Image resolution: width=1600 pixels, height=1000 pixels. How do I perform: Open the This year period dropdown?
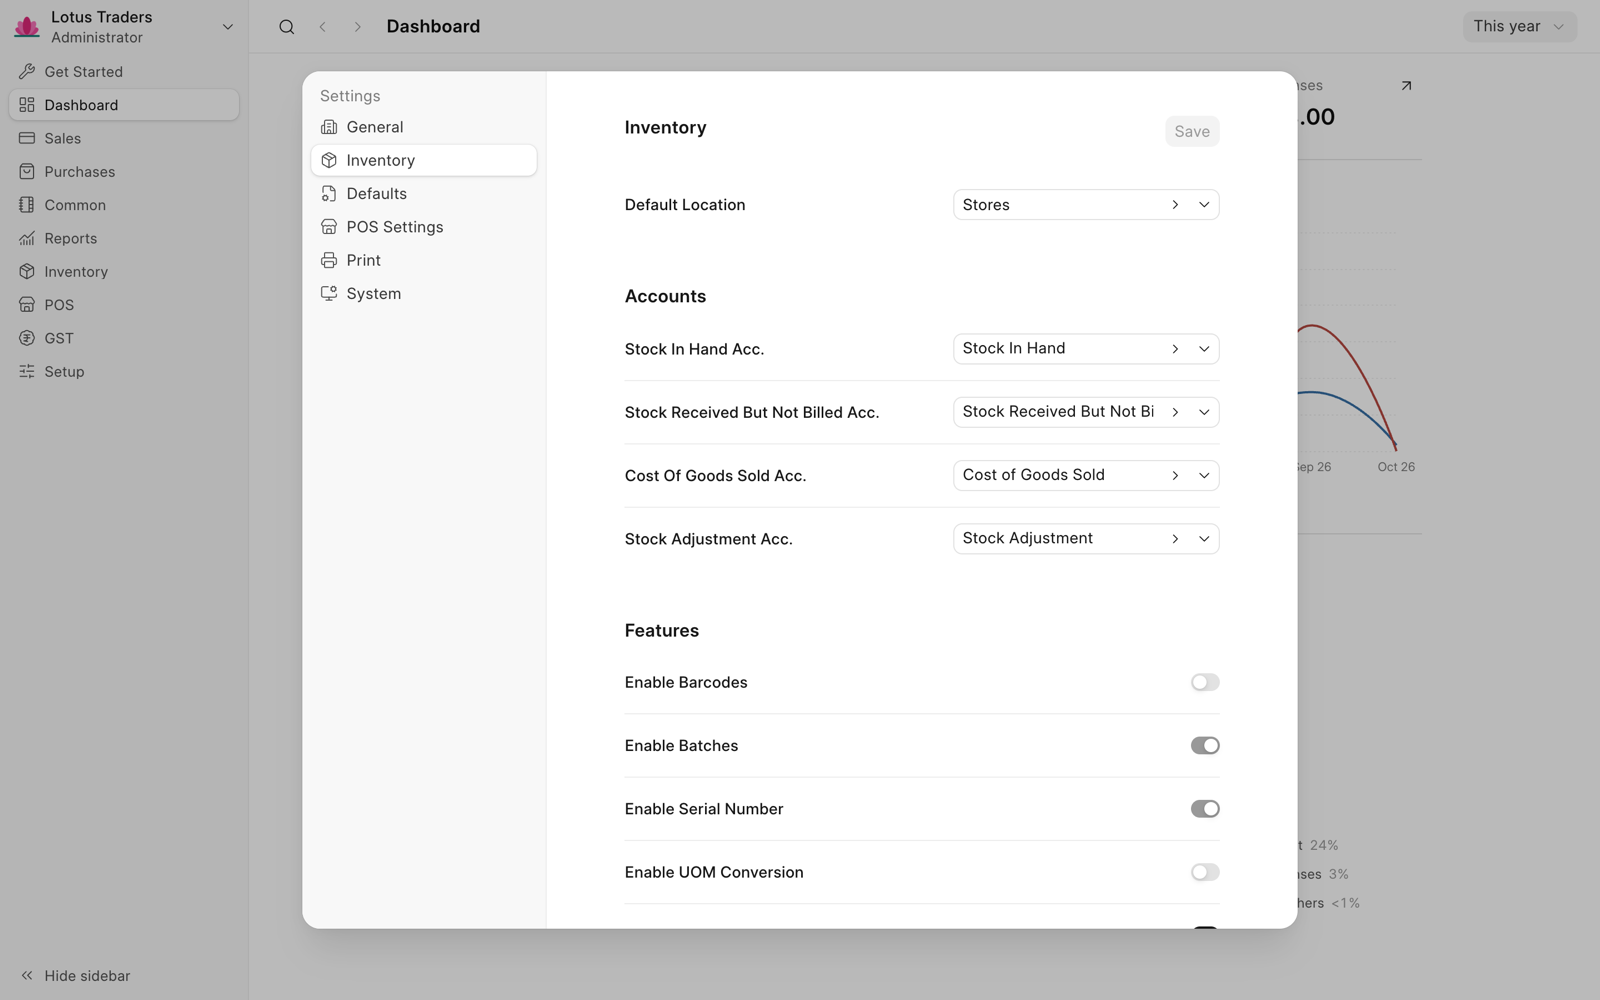[1519, 27]
